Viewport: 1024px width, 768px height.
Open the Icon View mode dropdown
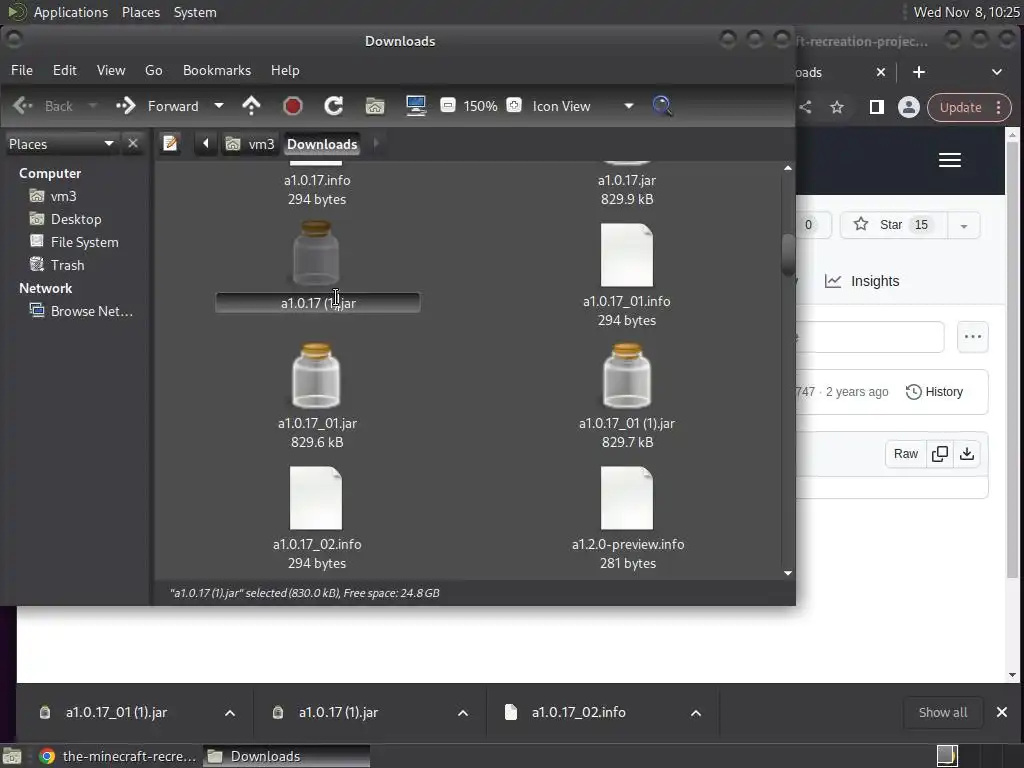[x=583, y=106]
